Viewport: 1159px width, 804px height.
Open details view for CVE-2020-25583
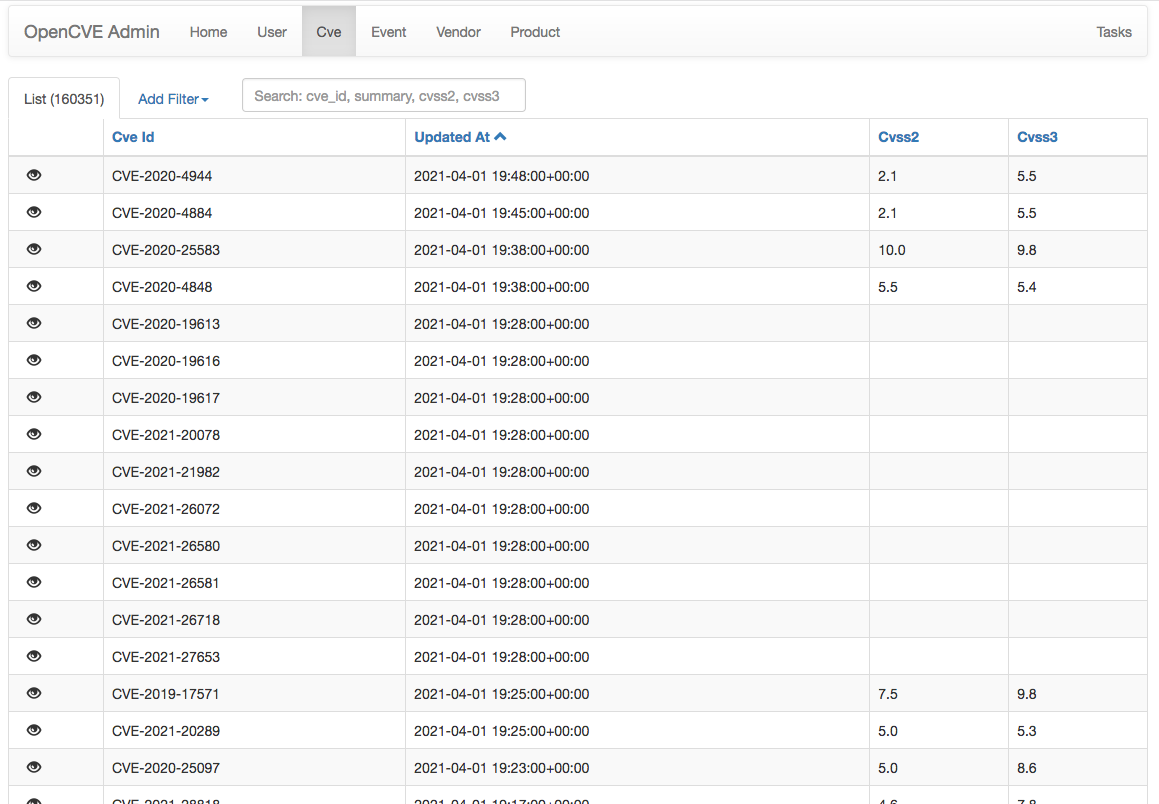(33, 249)
